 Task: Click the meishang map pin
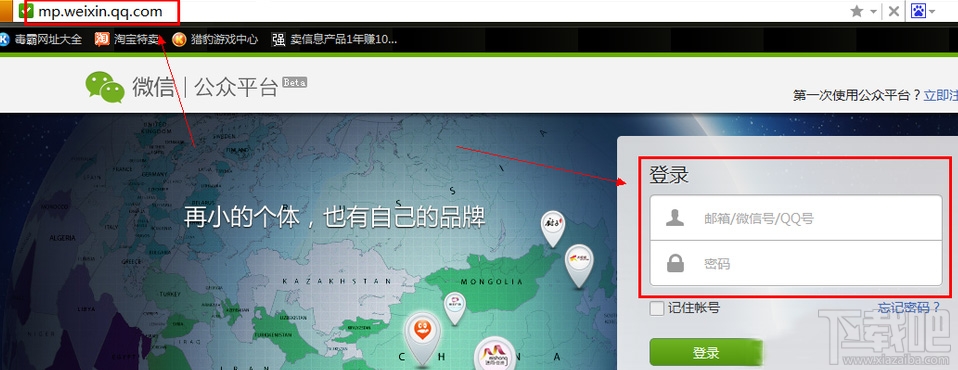[x=495, y=354]
